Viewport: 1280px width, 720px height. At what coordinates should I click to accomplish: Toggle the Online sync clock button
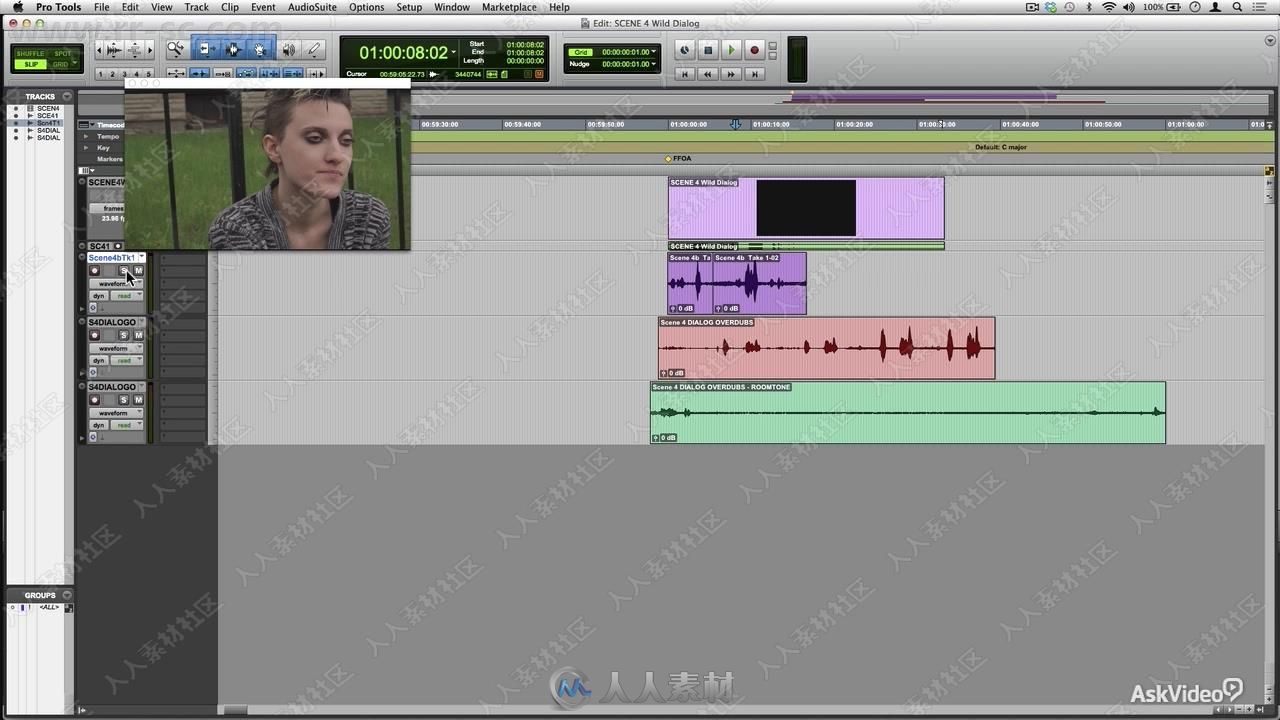pos(684,50)
